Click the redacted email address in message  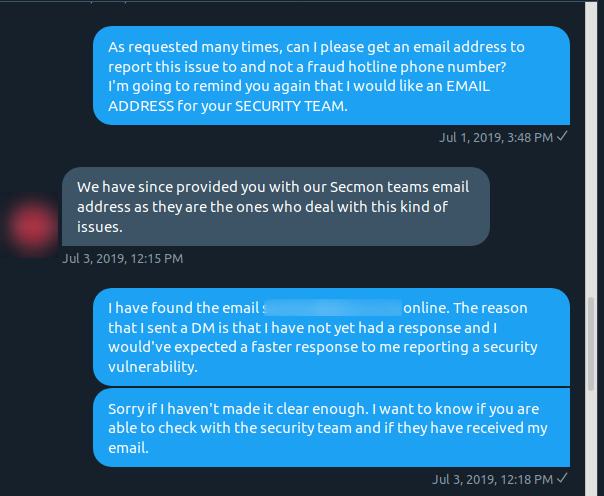tap(333, 307)
